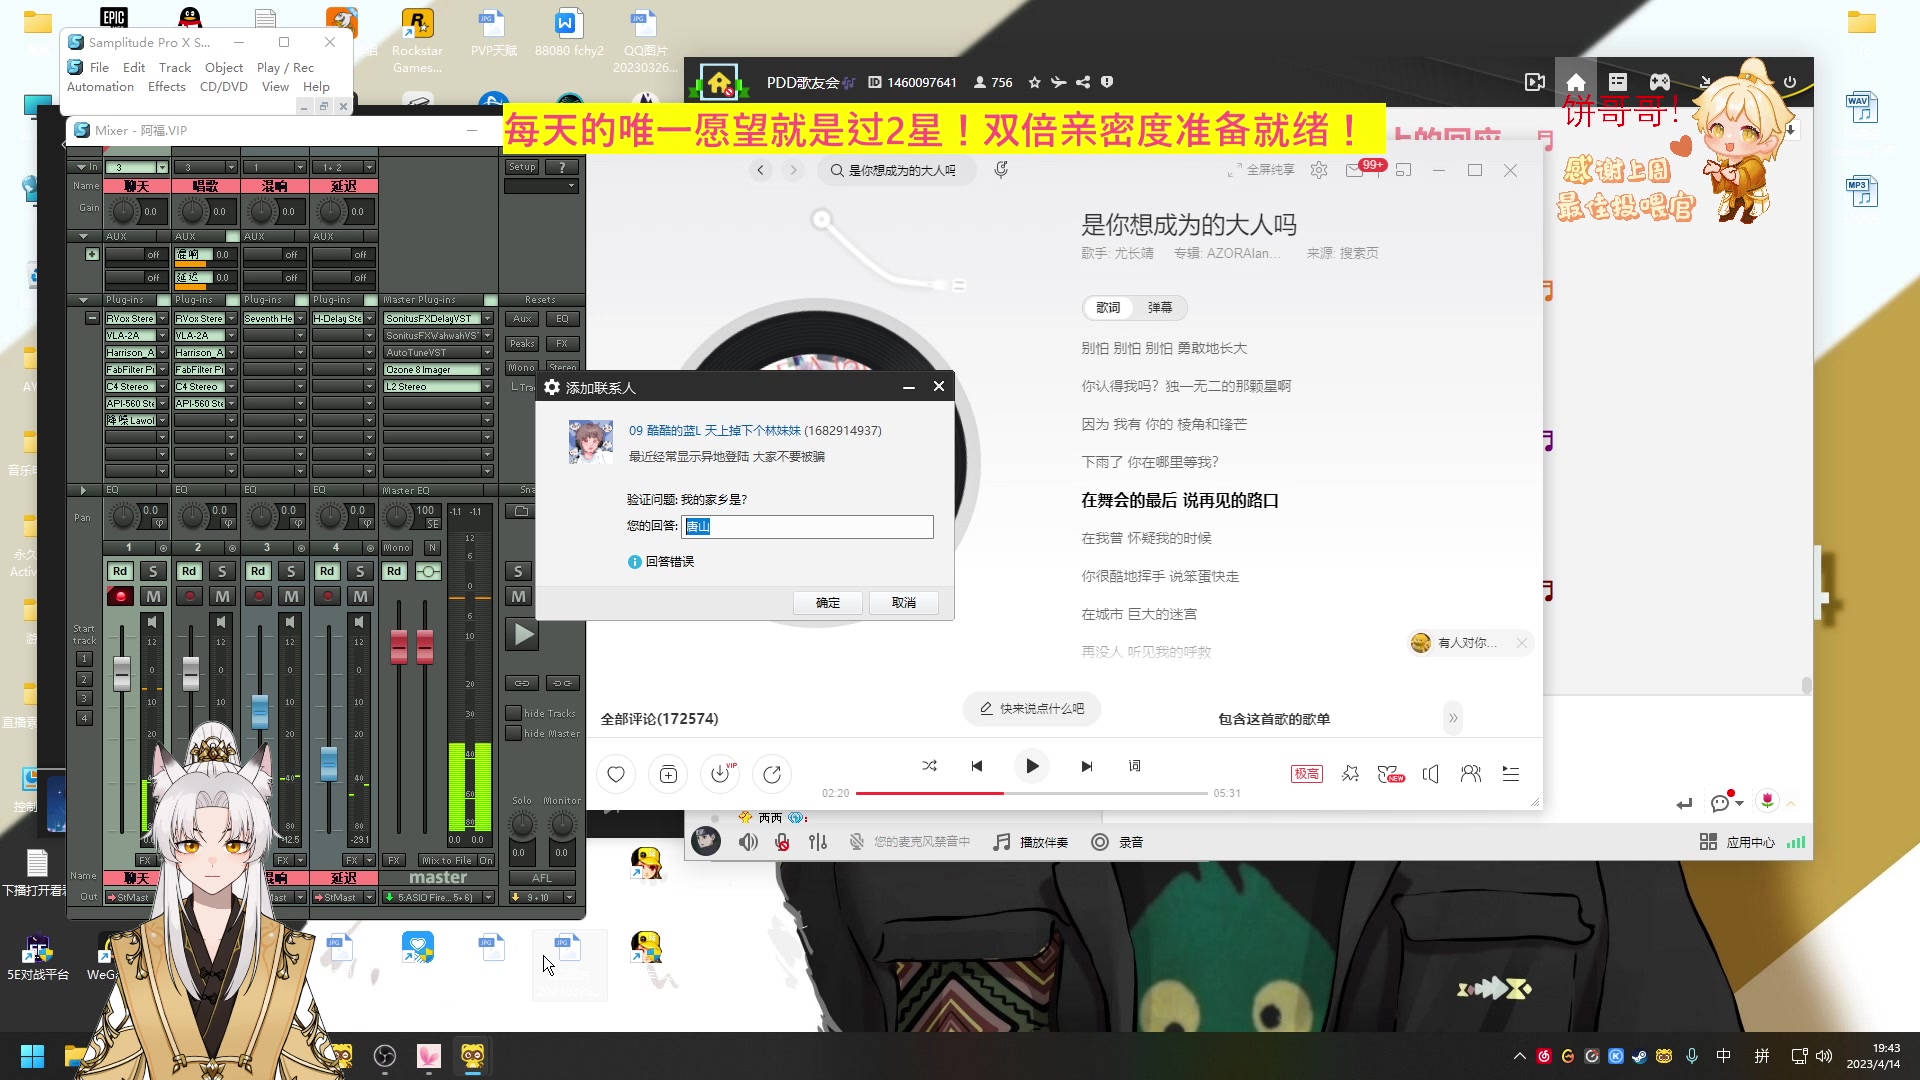Click the mixer Play transport button
Viewport: 1920px width, 1080px height.
click(x=522, y=634)
